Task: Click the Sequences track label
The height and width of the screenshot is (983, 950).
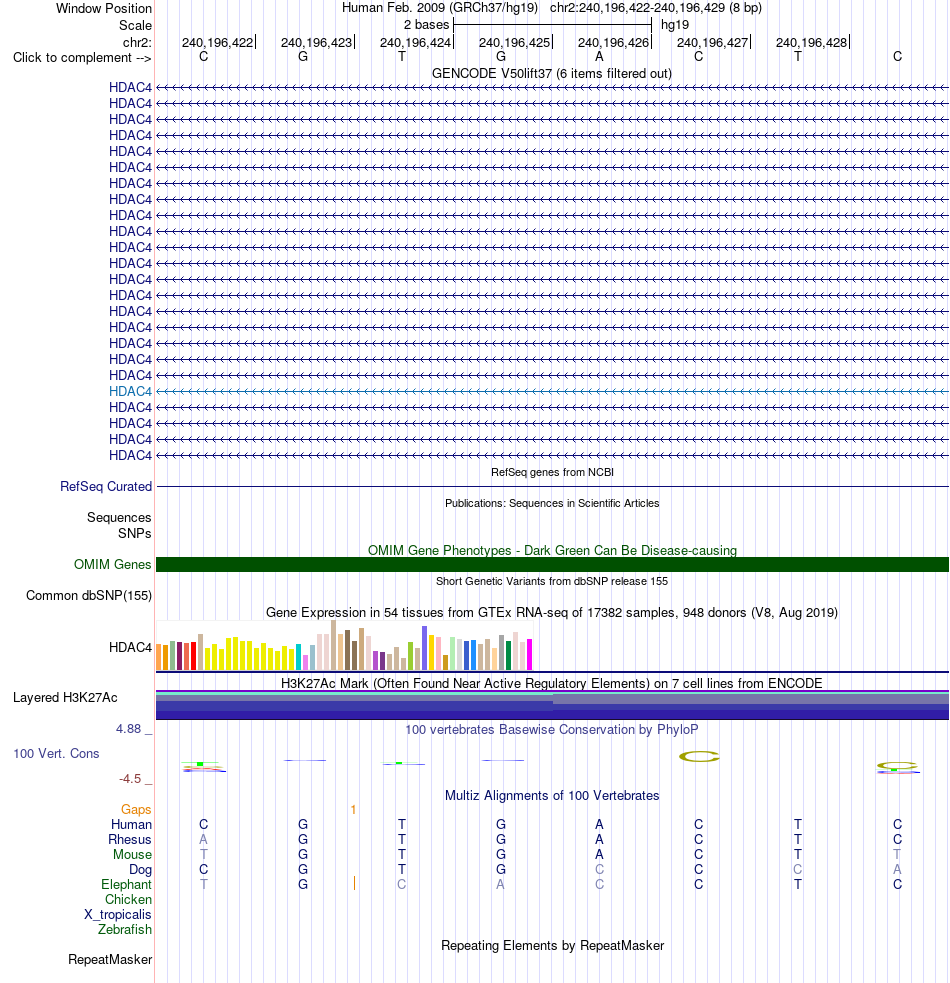Action: coord(119,518)
